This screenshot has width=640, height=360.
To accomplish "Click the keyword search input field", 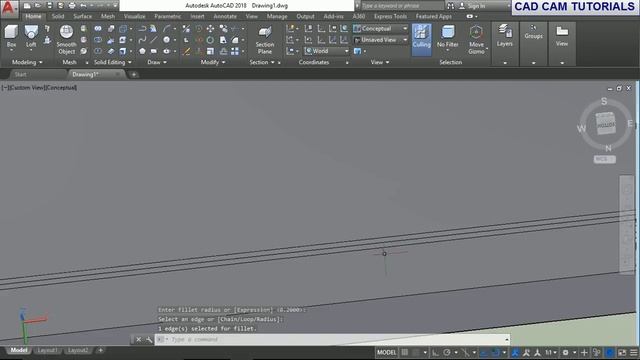I will point(402,6).
